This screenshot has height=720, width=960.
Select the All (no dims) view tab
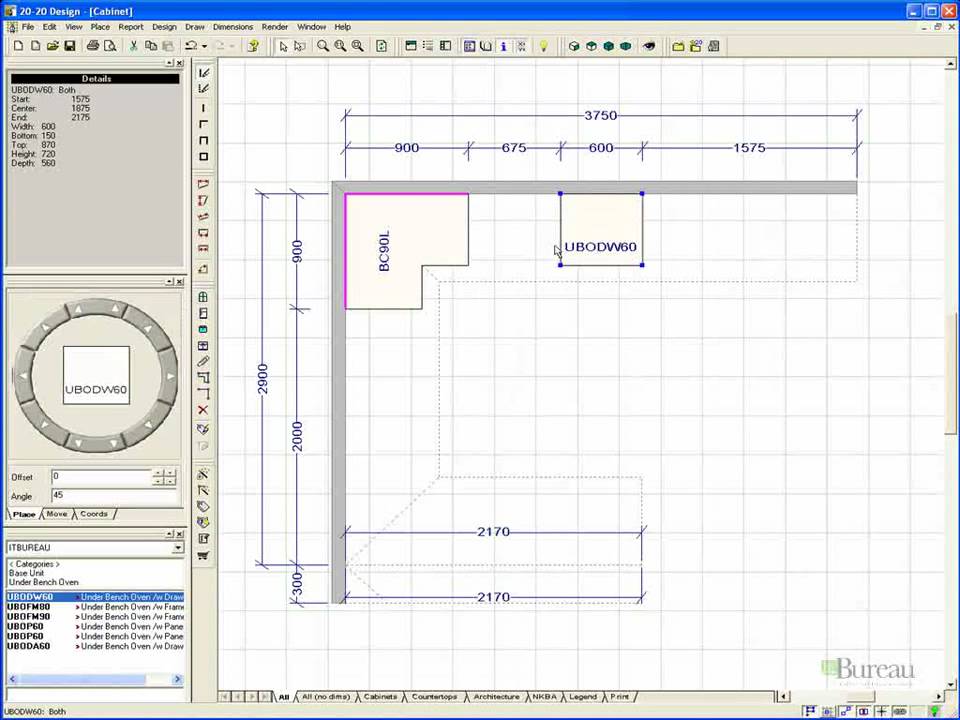click(326, 697)
